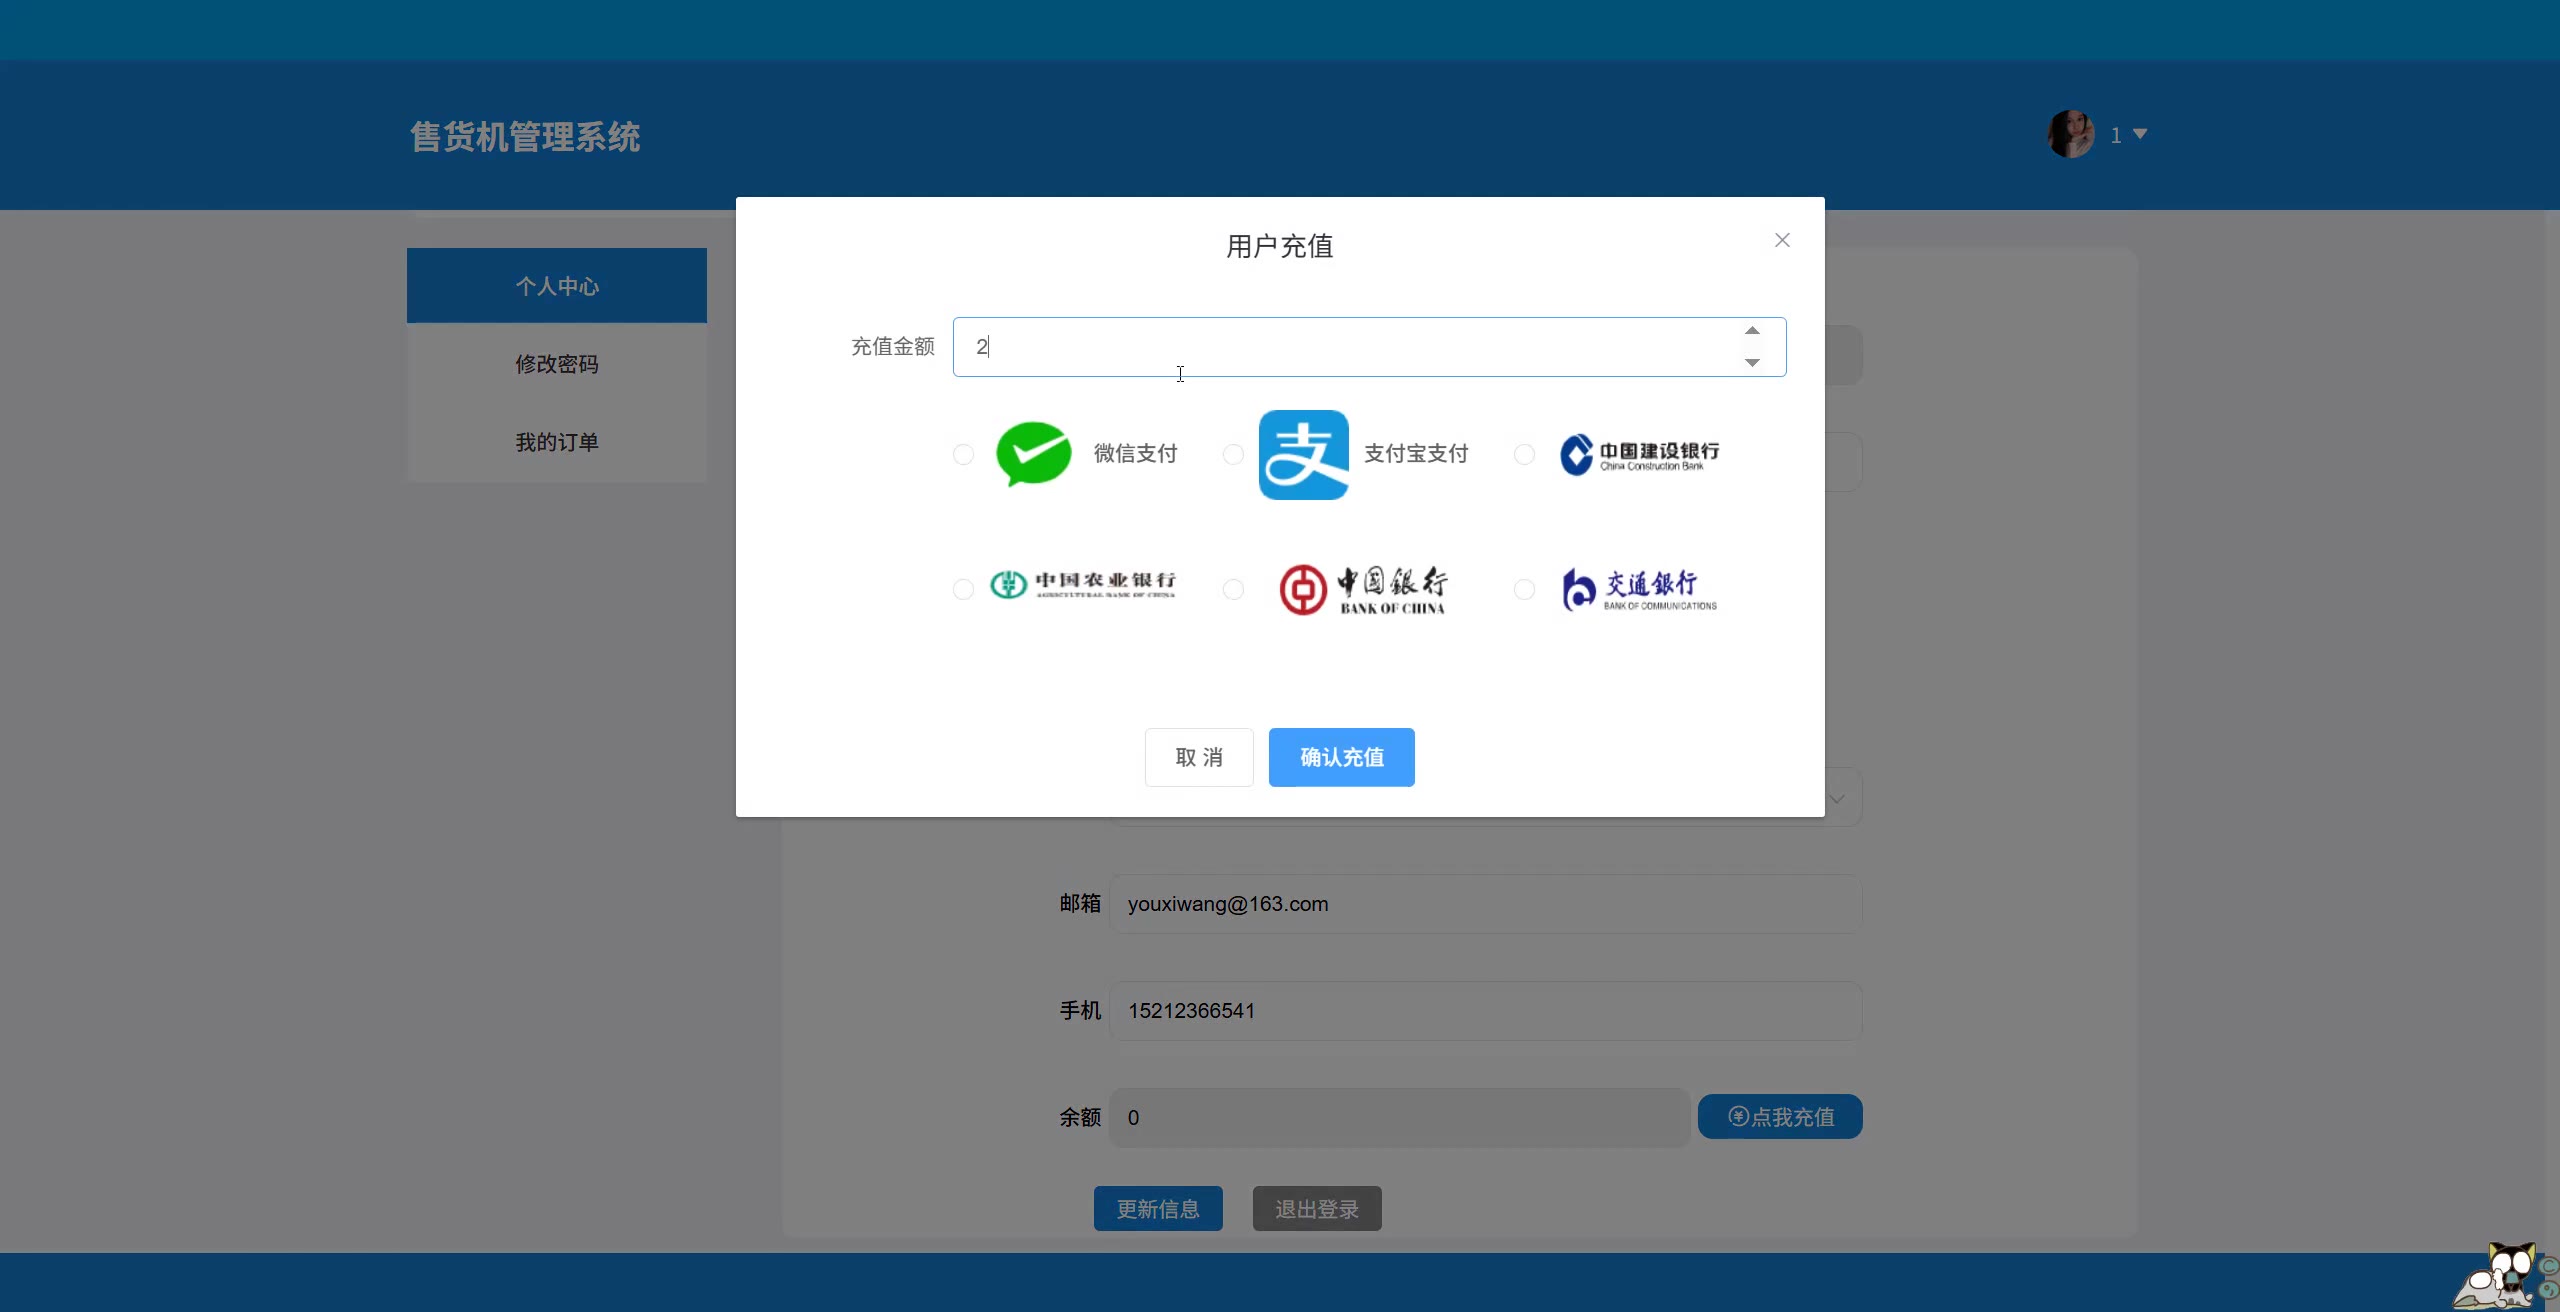Click the Agricultural Bank of China logo
Viewport: 2560px width, 1312px height.
(1082, 585)
